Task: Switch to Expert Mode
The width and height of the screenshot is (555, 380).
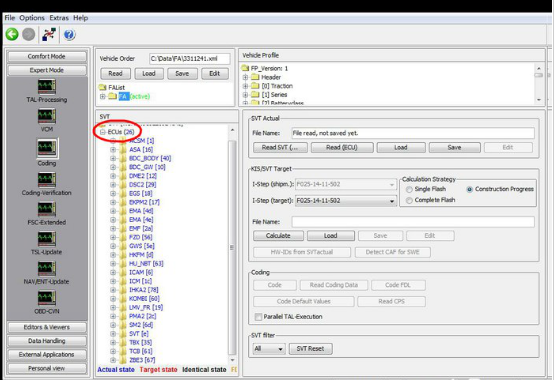Action: (x=47, y=70)
